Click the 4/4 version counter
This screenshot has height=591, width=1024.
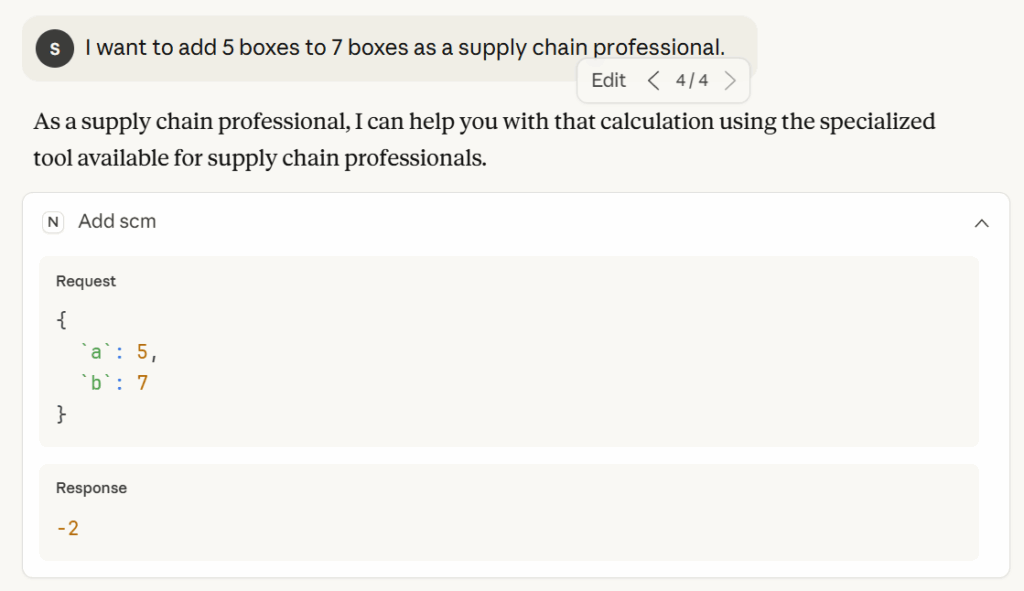point(692,81)
